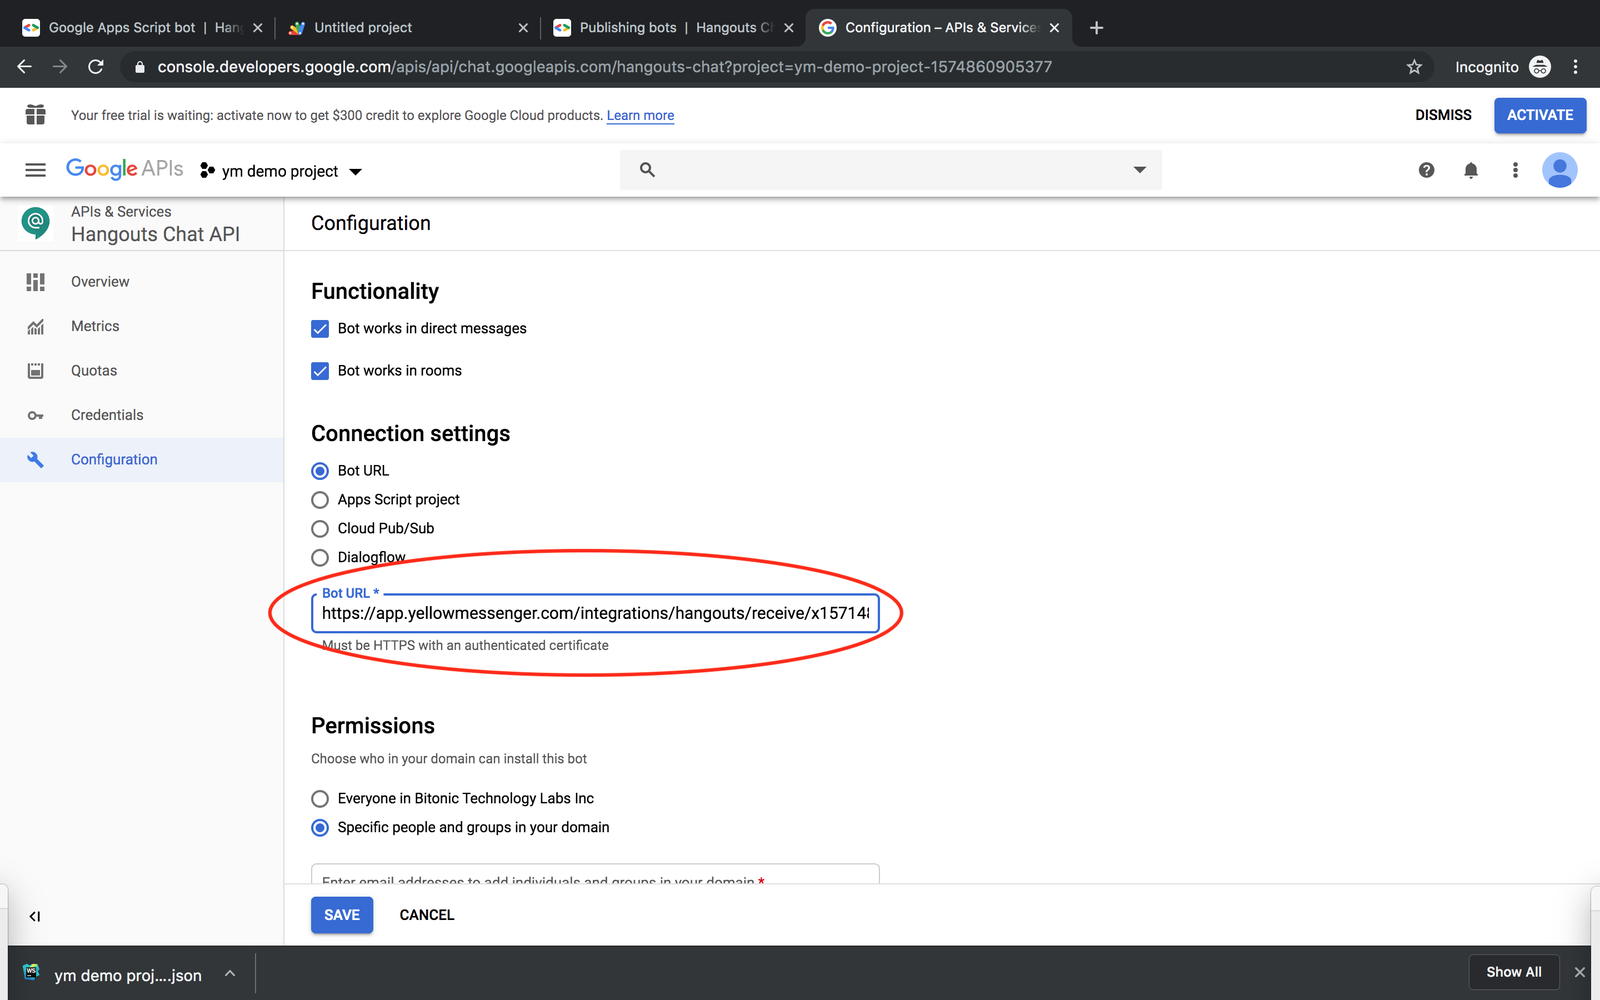Expand the search bar dropdown arrow
Viewport: 1600px width, 1000px height.
click(1139, 170)
